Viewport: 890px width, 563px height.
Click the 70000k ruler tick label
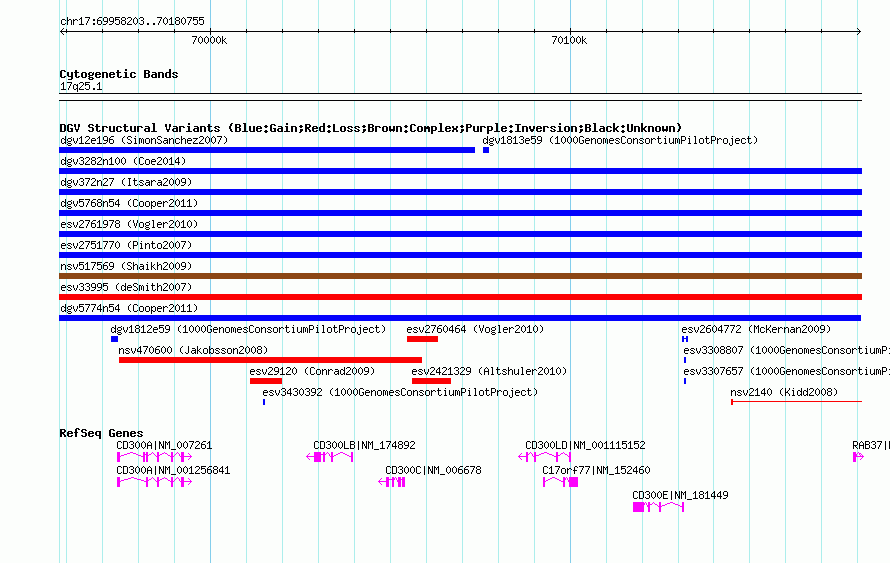[209, 40]
